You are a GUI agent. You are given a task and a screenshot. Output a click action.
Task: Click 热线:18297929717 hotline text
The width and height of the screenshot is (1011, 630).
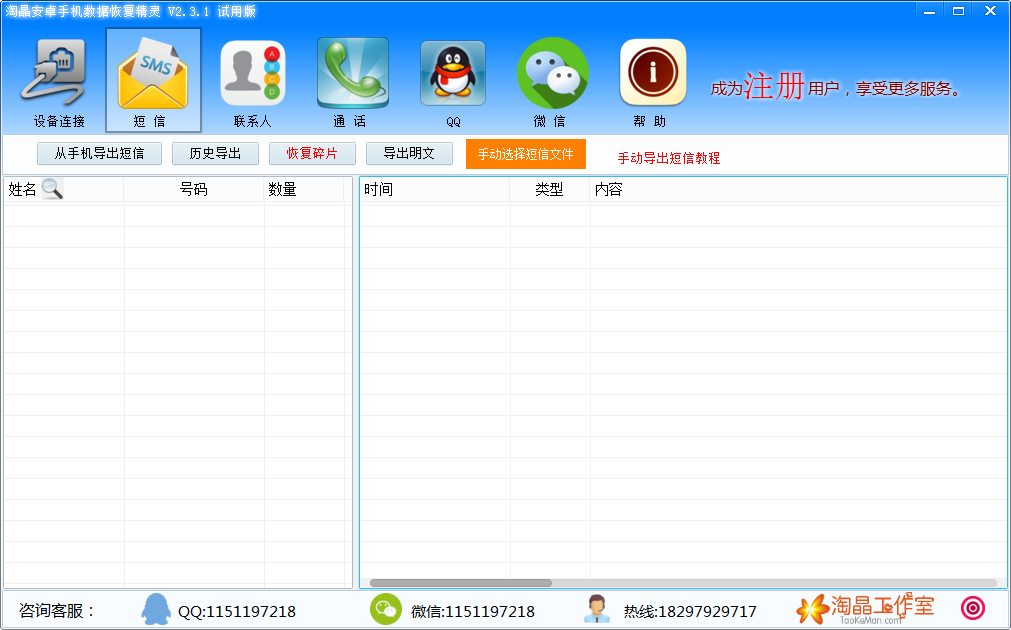[689, 611]
